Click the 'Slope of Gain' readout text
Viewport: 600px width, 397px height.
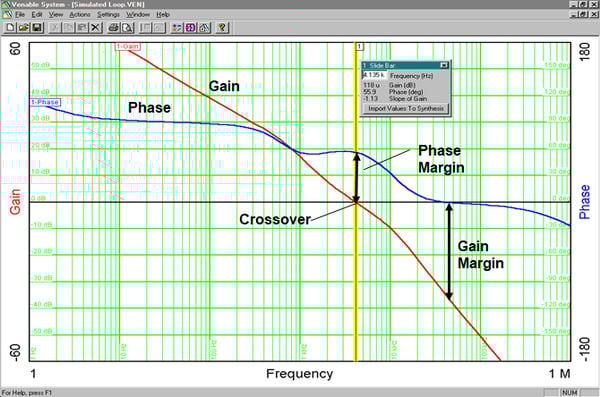[408, 99]
